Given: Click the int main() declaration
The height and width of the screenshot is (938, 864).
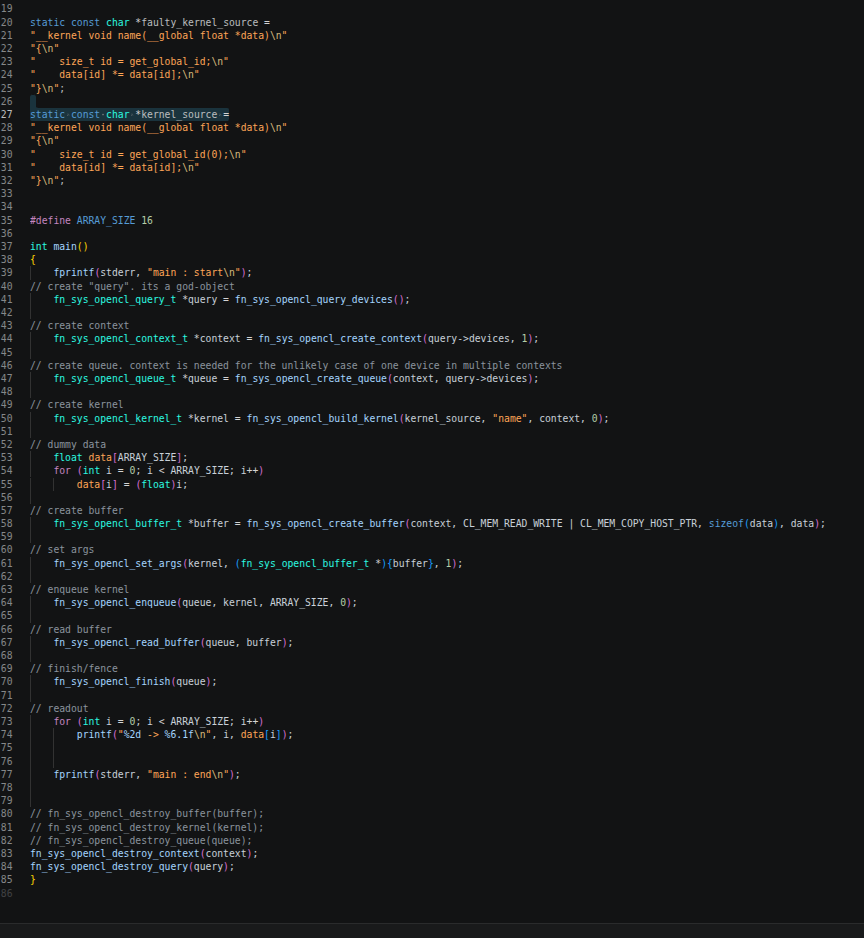Looking at the screenshot, I should point(59,246).
